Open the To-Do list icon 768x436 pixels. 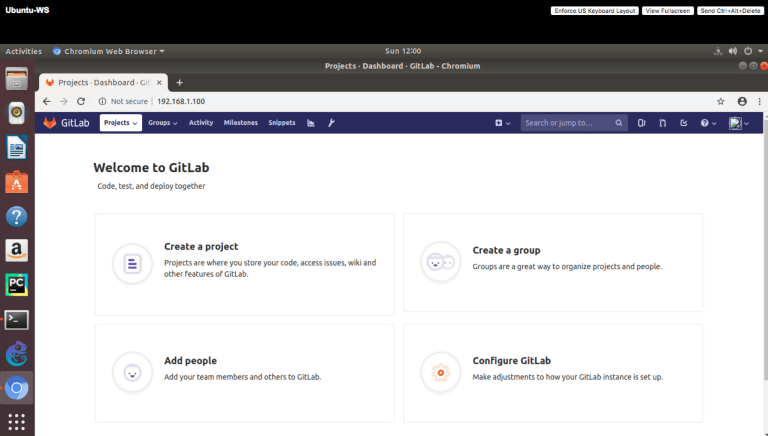684,123
